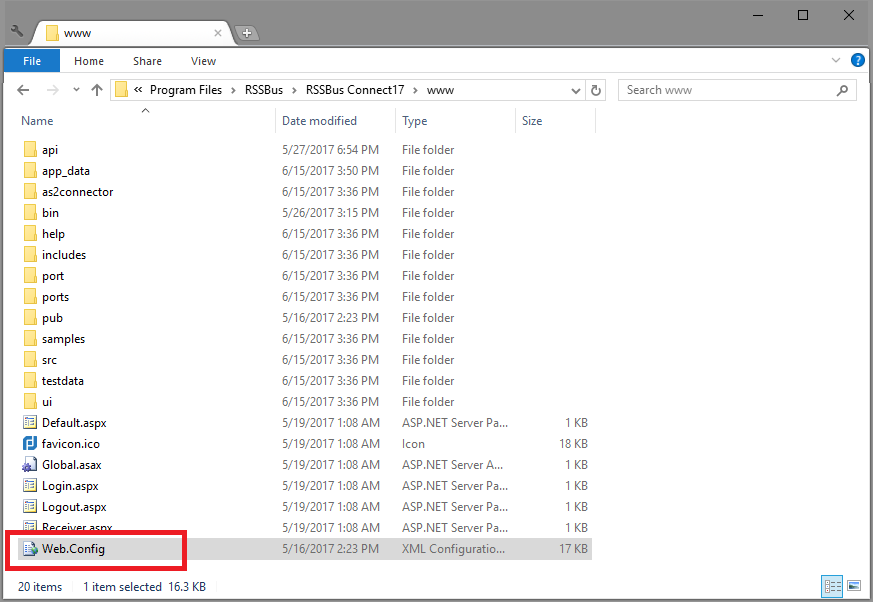873x602 pixels.
Task: Click the samples folder icon
Action: (x=30, y=339)
